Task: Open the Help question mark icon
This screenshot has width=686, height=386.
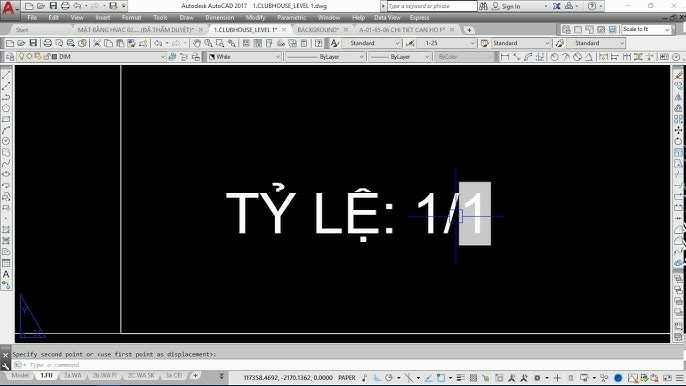Action: point(592,6)
